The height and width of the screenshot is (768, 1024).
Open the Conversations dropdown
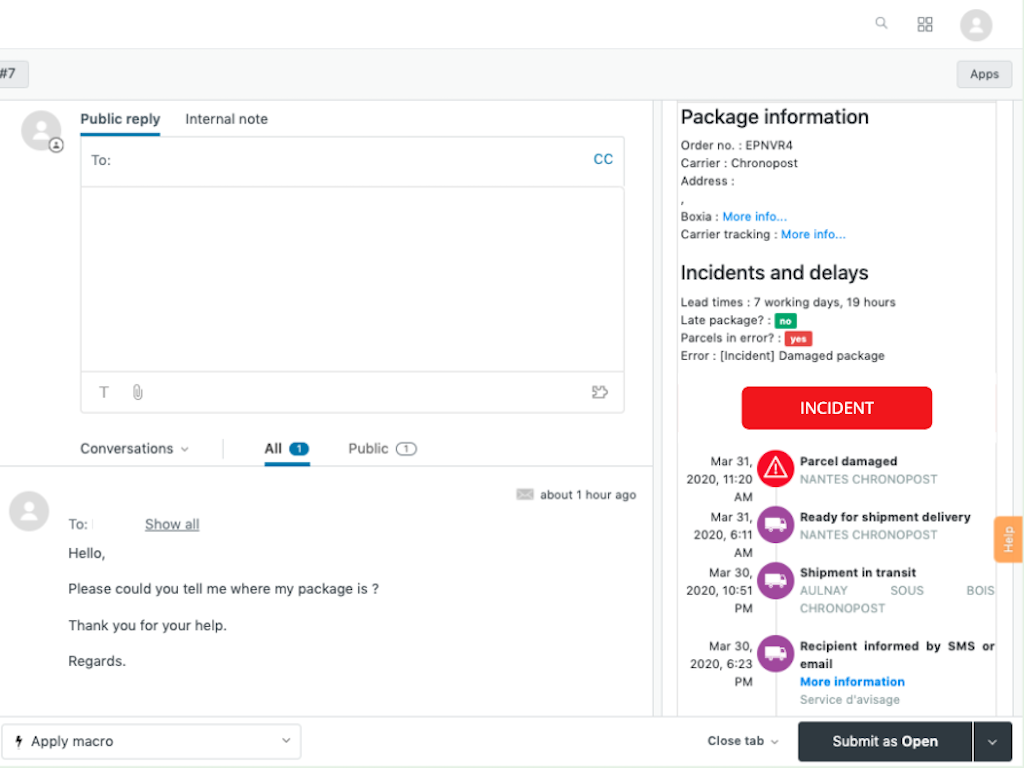tap(133, 448)
